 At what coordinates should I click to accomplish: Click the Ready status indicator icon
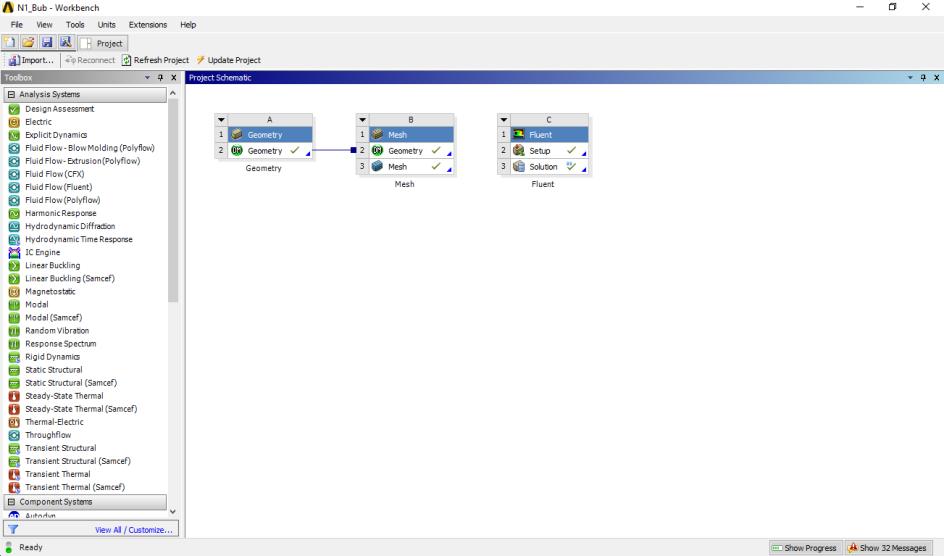pos(8,547)
